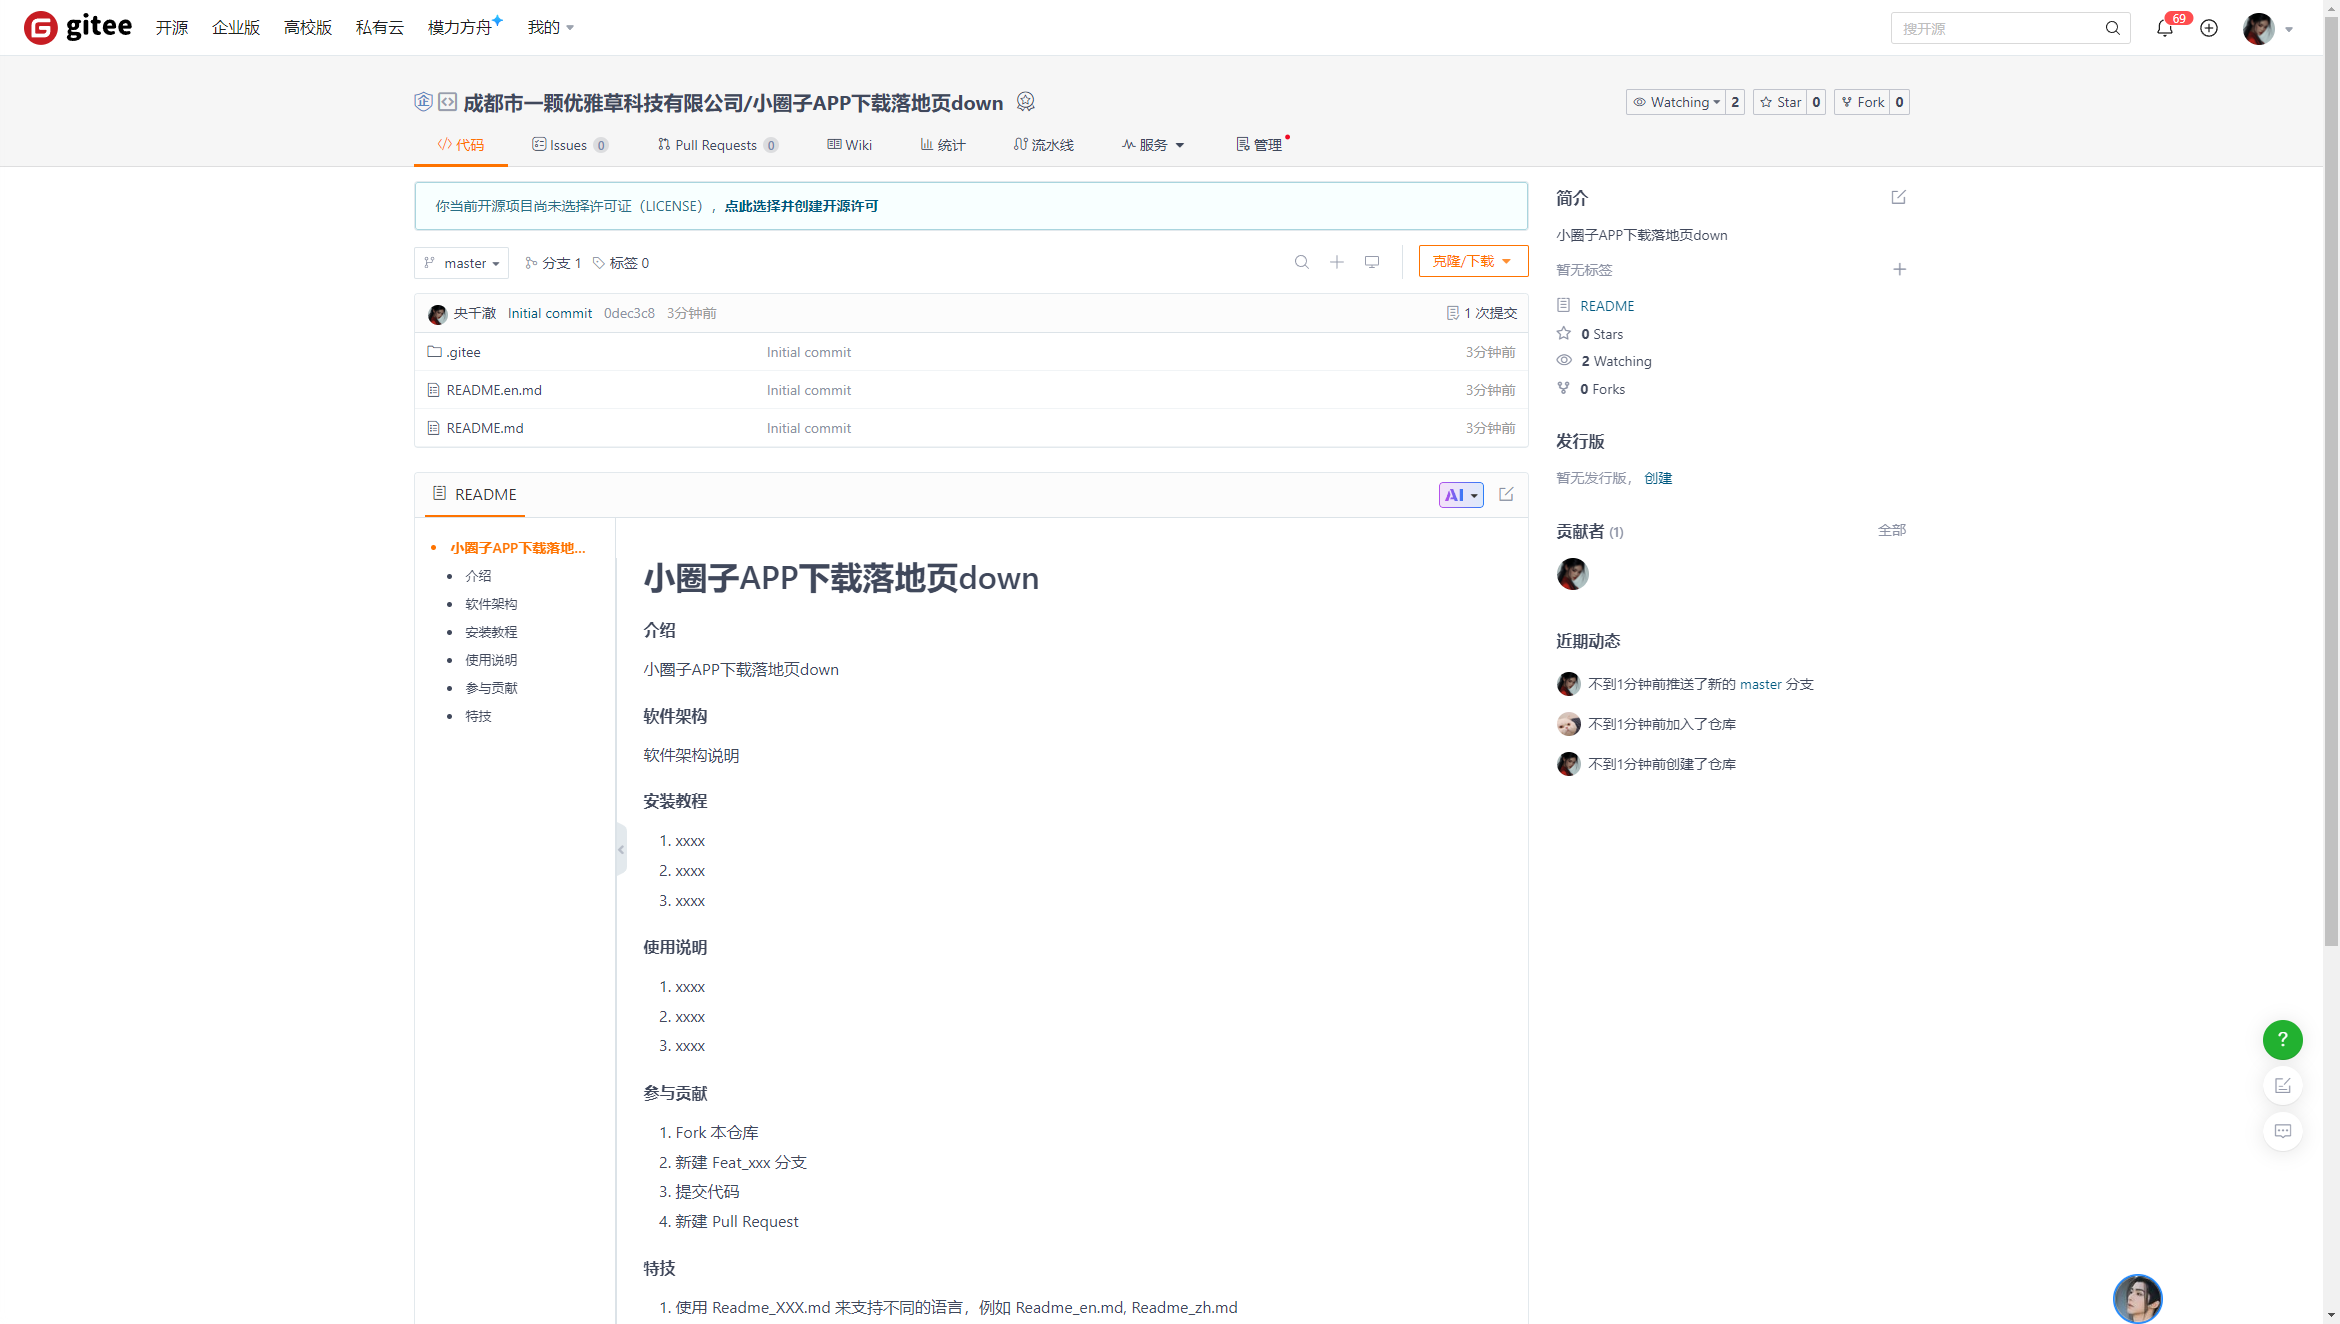The width and height of the screenshot is (2340, 1324).
Task: Switch to the Issues tab
Action: tap(568, 145)
